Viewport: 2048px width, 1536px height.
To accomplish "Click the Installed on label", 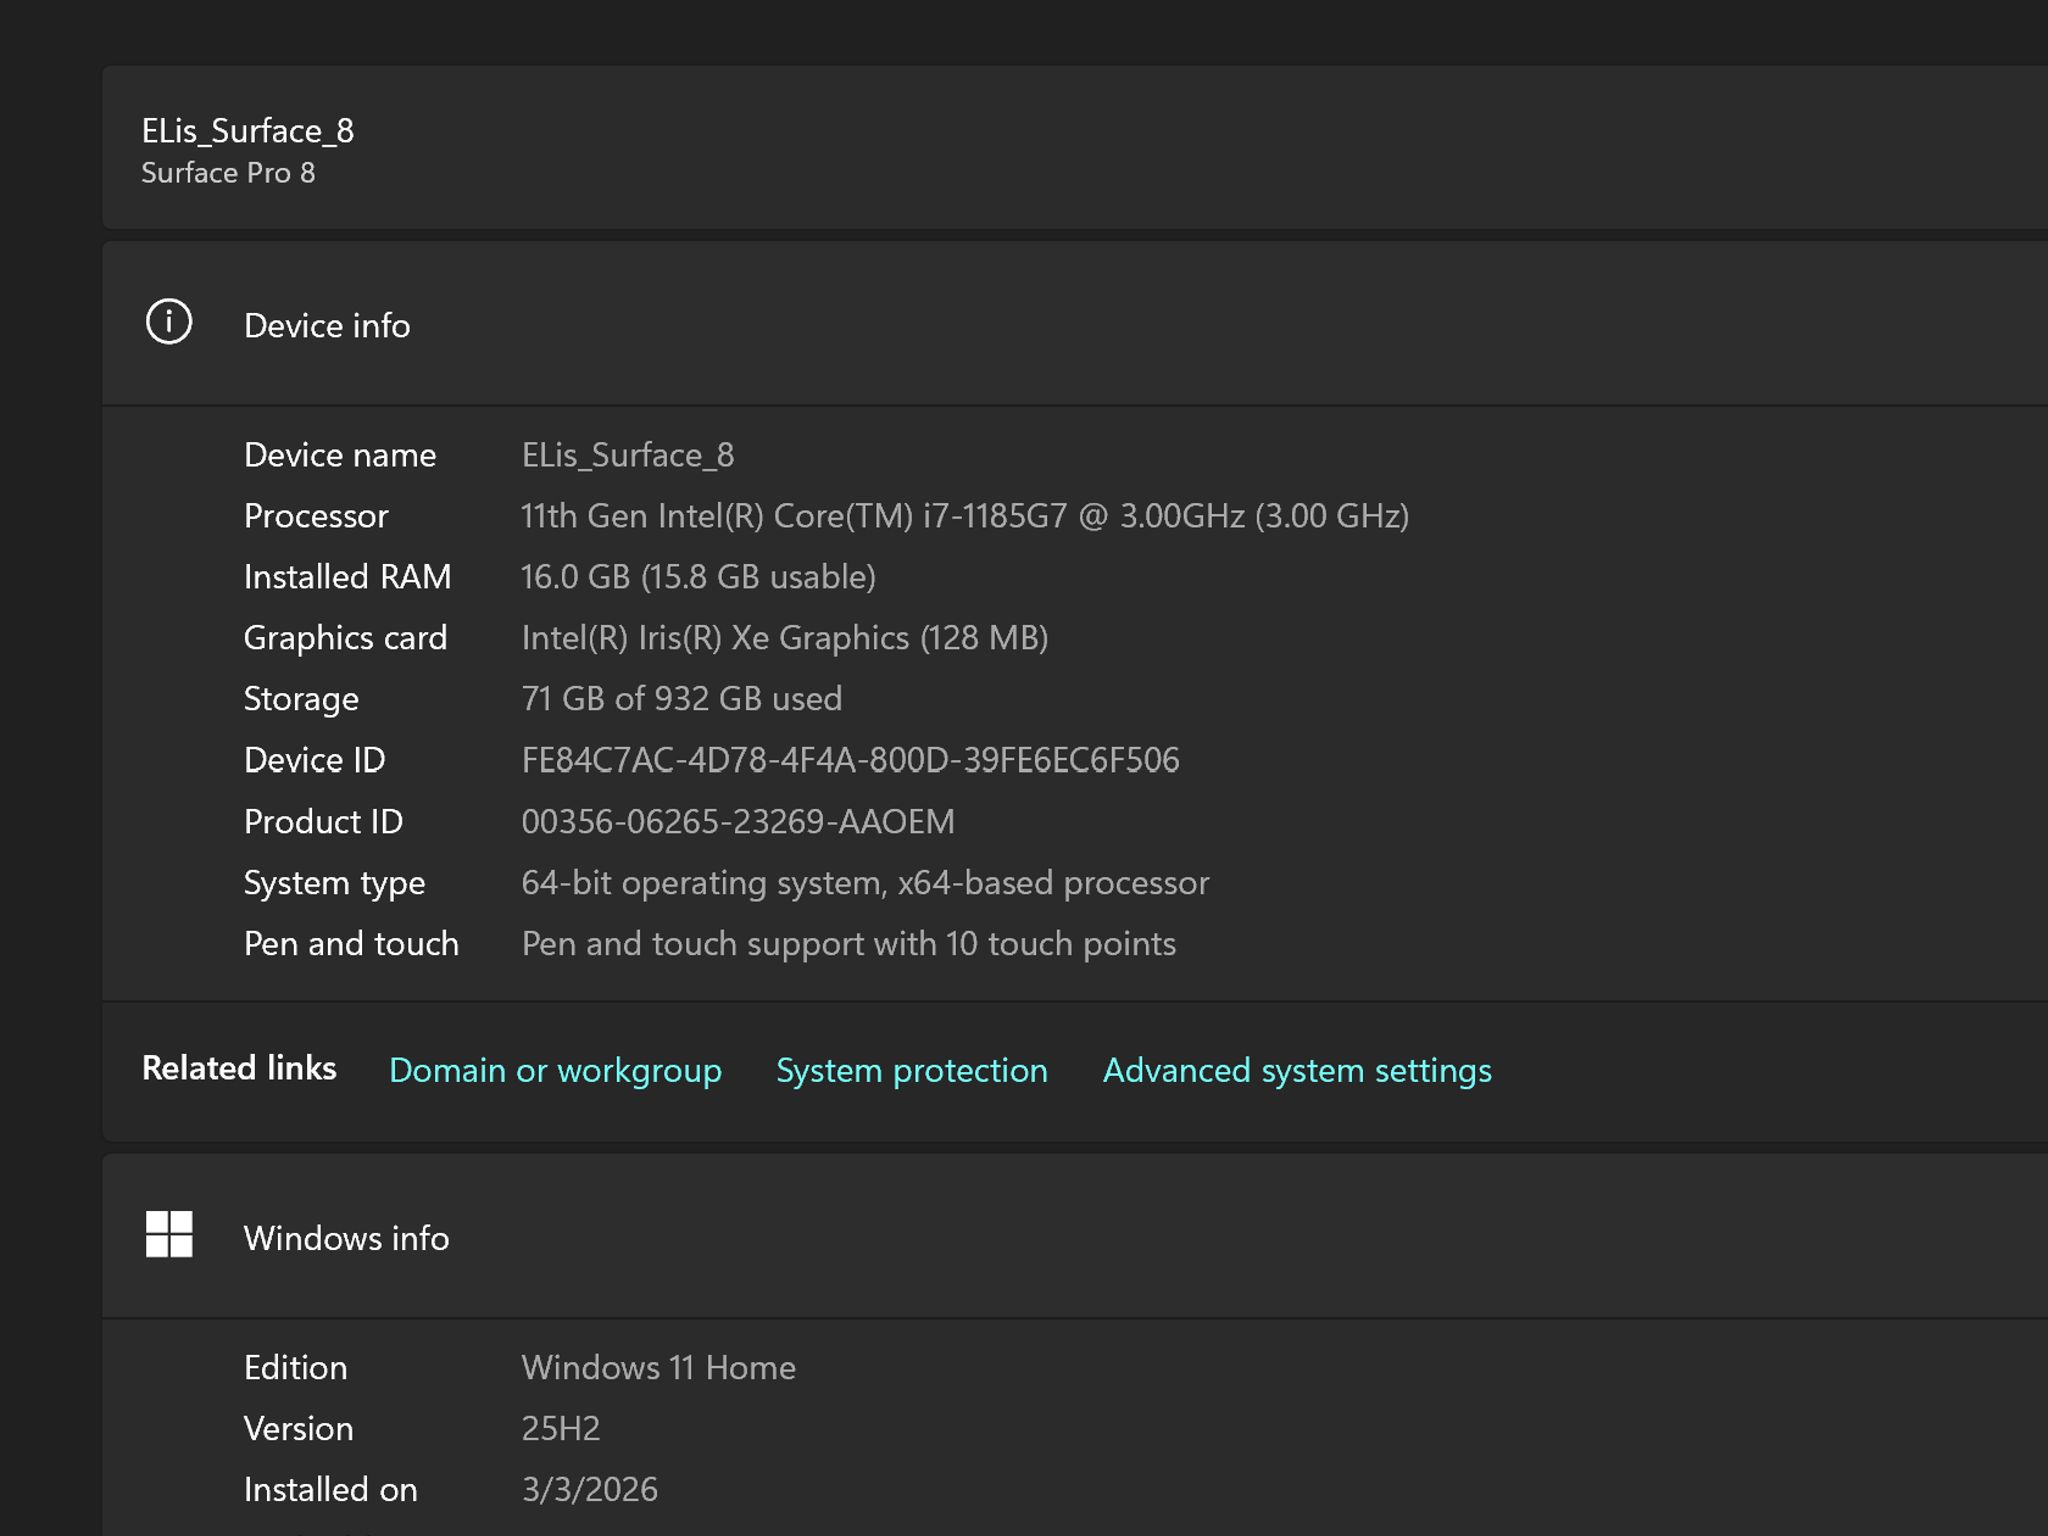I will pyautogui.click(x=331, y=1489).
